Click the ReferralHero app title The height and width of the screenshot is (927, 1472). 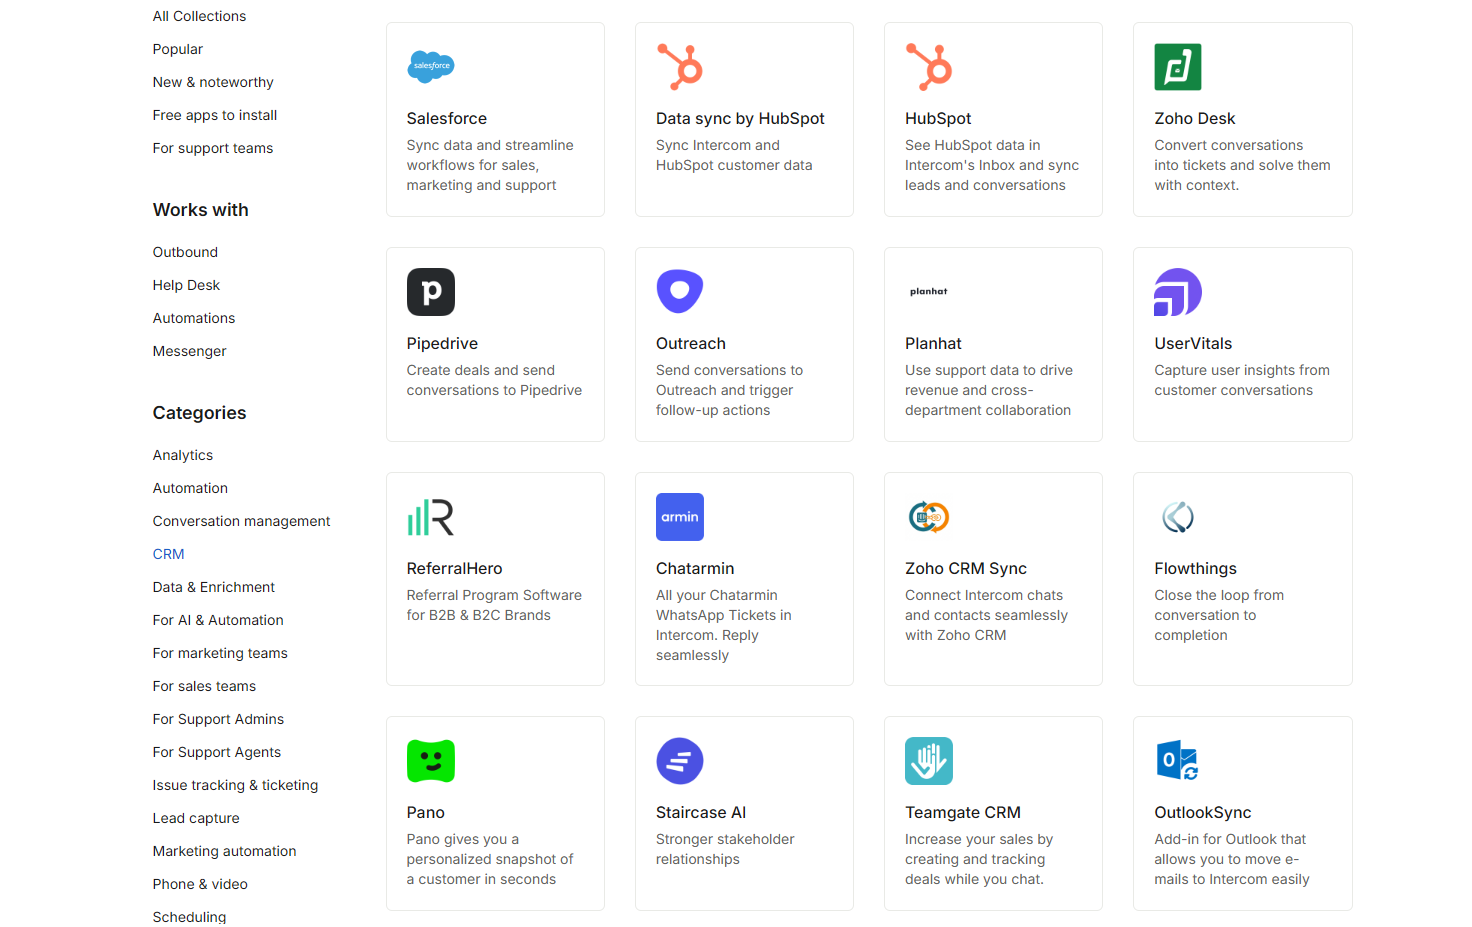tap(455, 568)
